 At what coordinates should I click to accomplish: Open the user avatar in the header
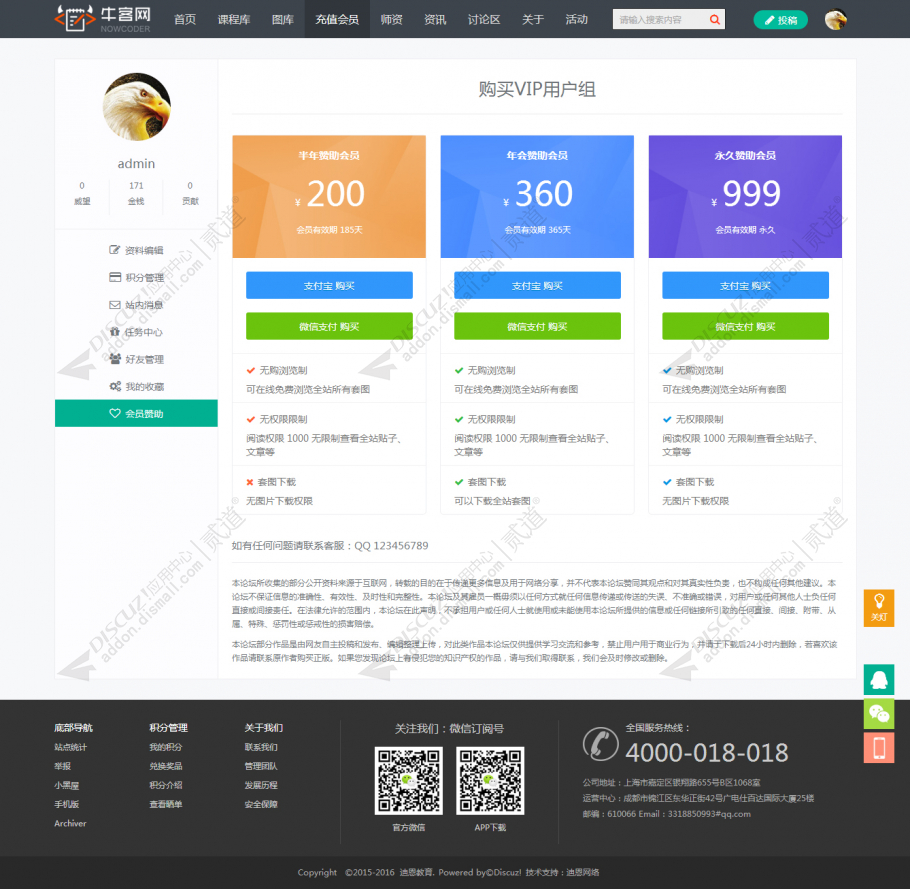pos(835,20)
